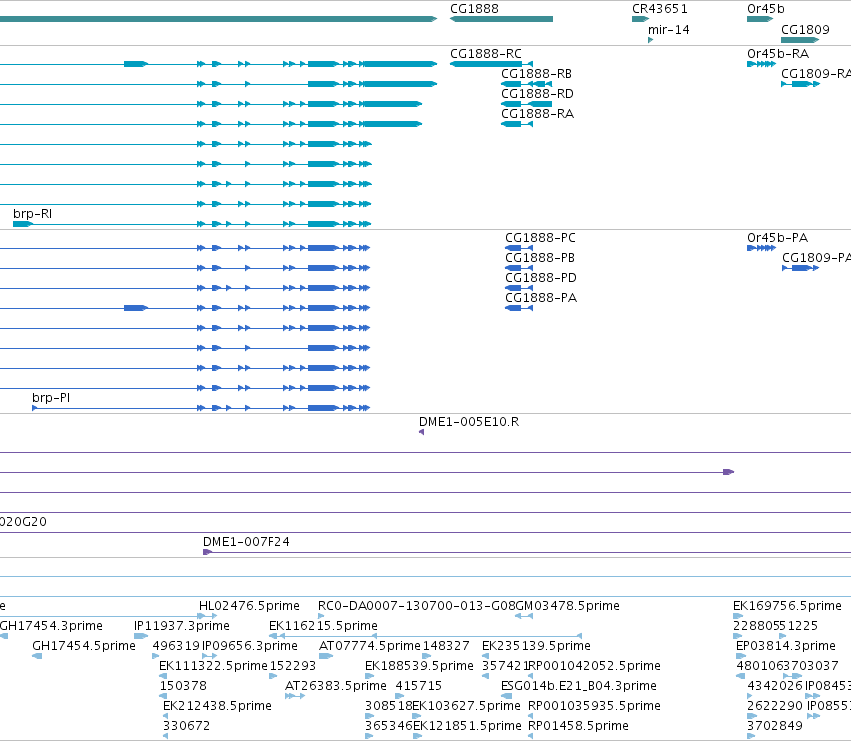This screenshot has width=851, height=741.
Task: Select EST label EK235139.5prime
Action: coord(536,646)
